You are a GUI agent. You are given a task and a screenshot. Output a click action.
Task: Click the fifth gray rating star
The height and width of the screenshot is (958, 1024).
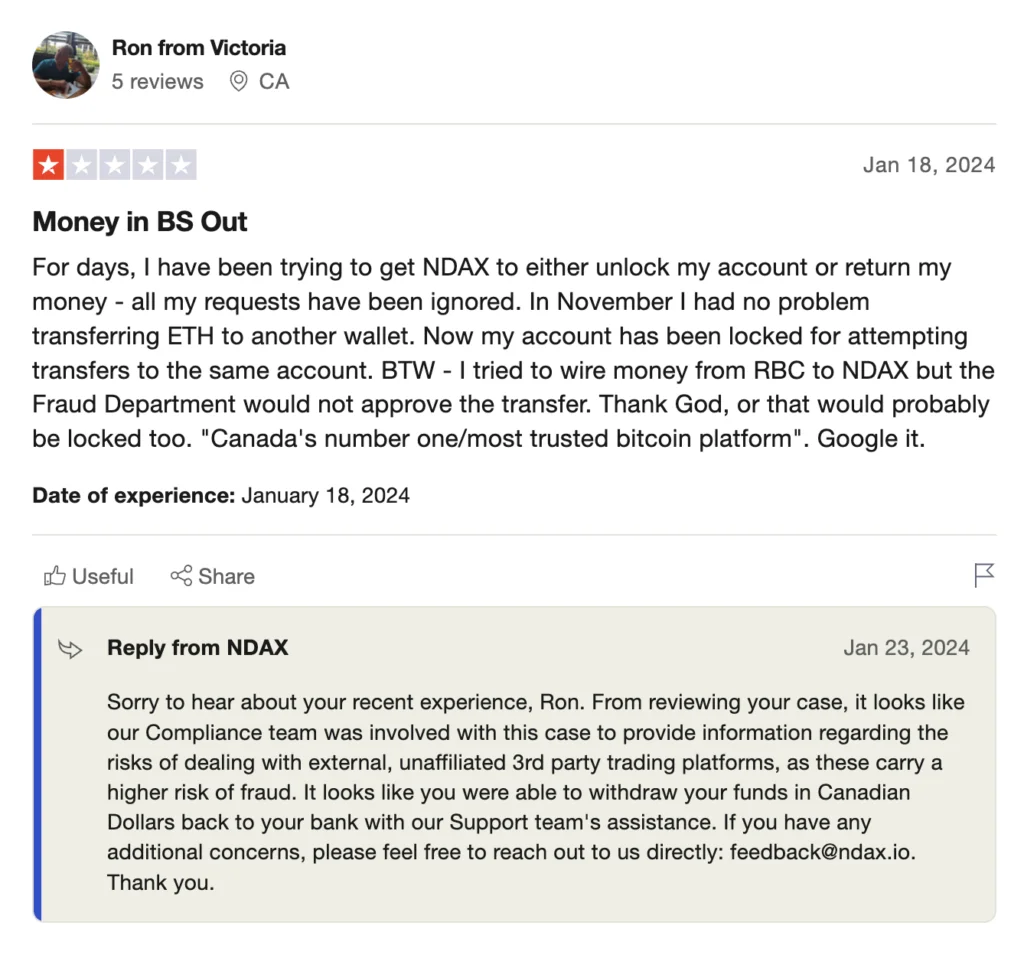pos(180,165)
